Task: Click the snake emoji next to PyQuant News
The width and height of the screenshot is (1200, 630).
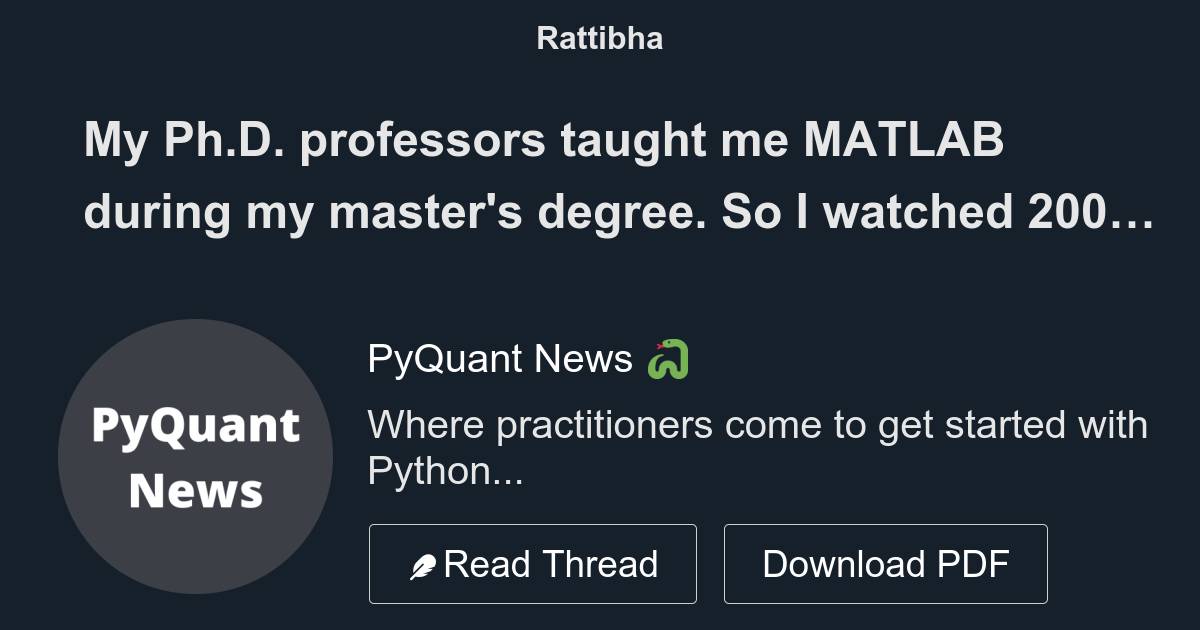Action: pyautogui.click(x=668, y=361)
